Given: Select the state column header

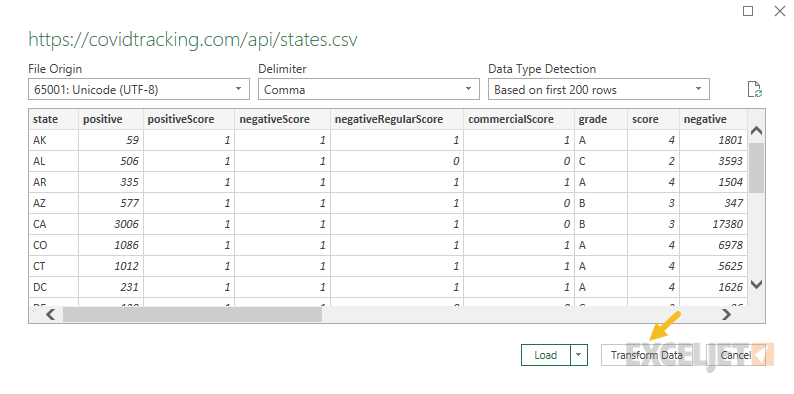Looking at the screenshot, I should coord(54,120).
